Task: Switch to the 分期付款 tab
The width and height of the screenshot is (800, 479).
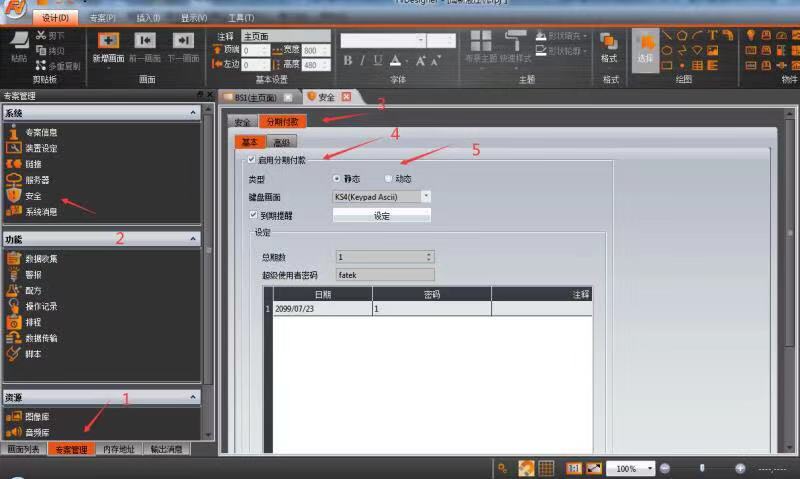Action: [x=283, y=121]
